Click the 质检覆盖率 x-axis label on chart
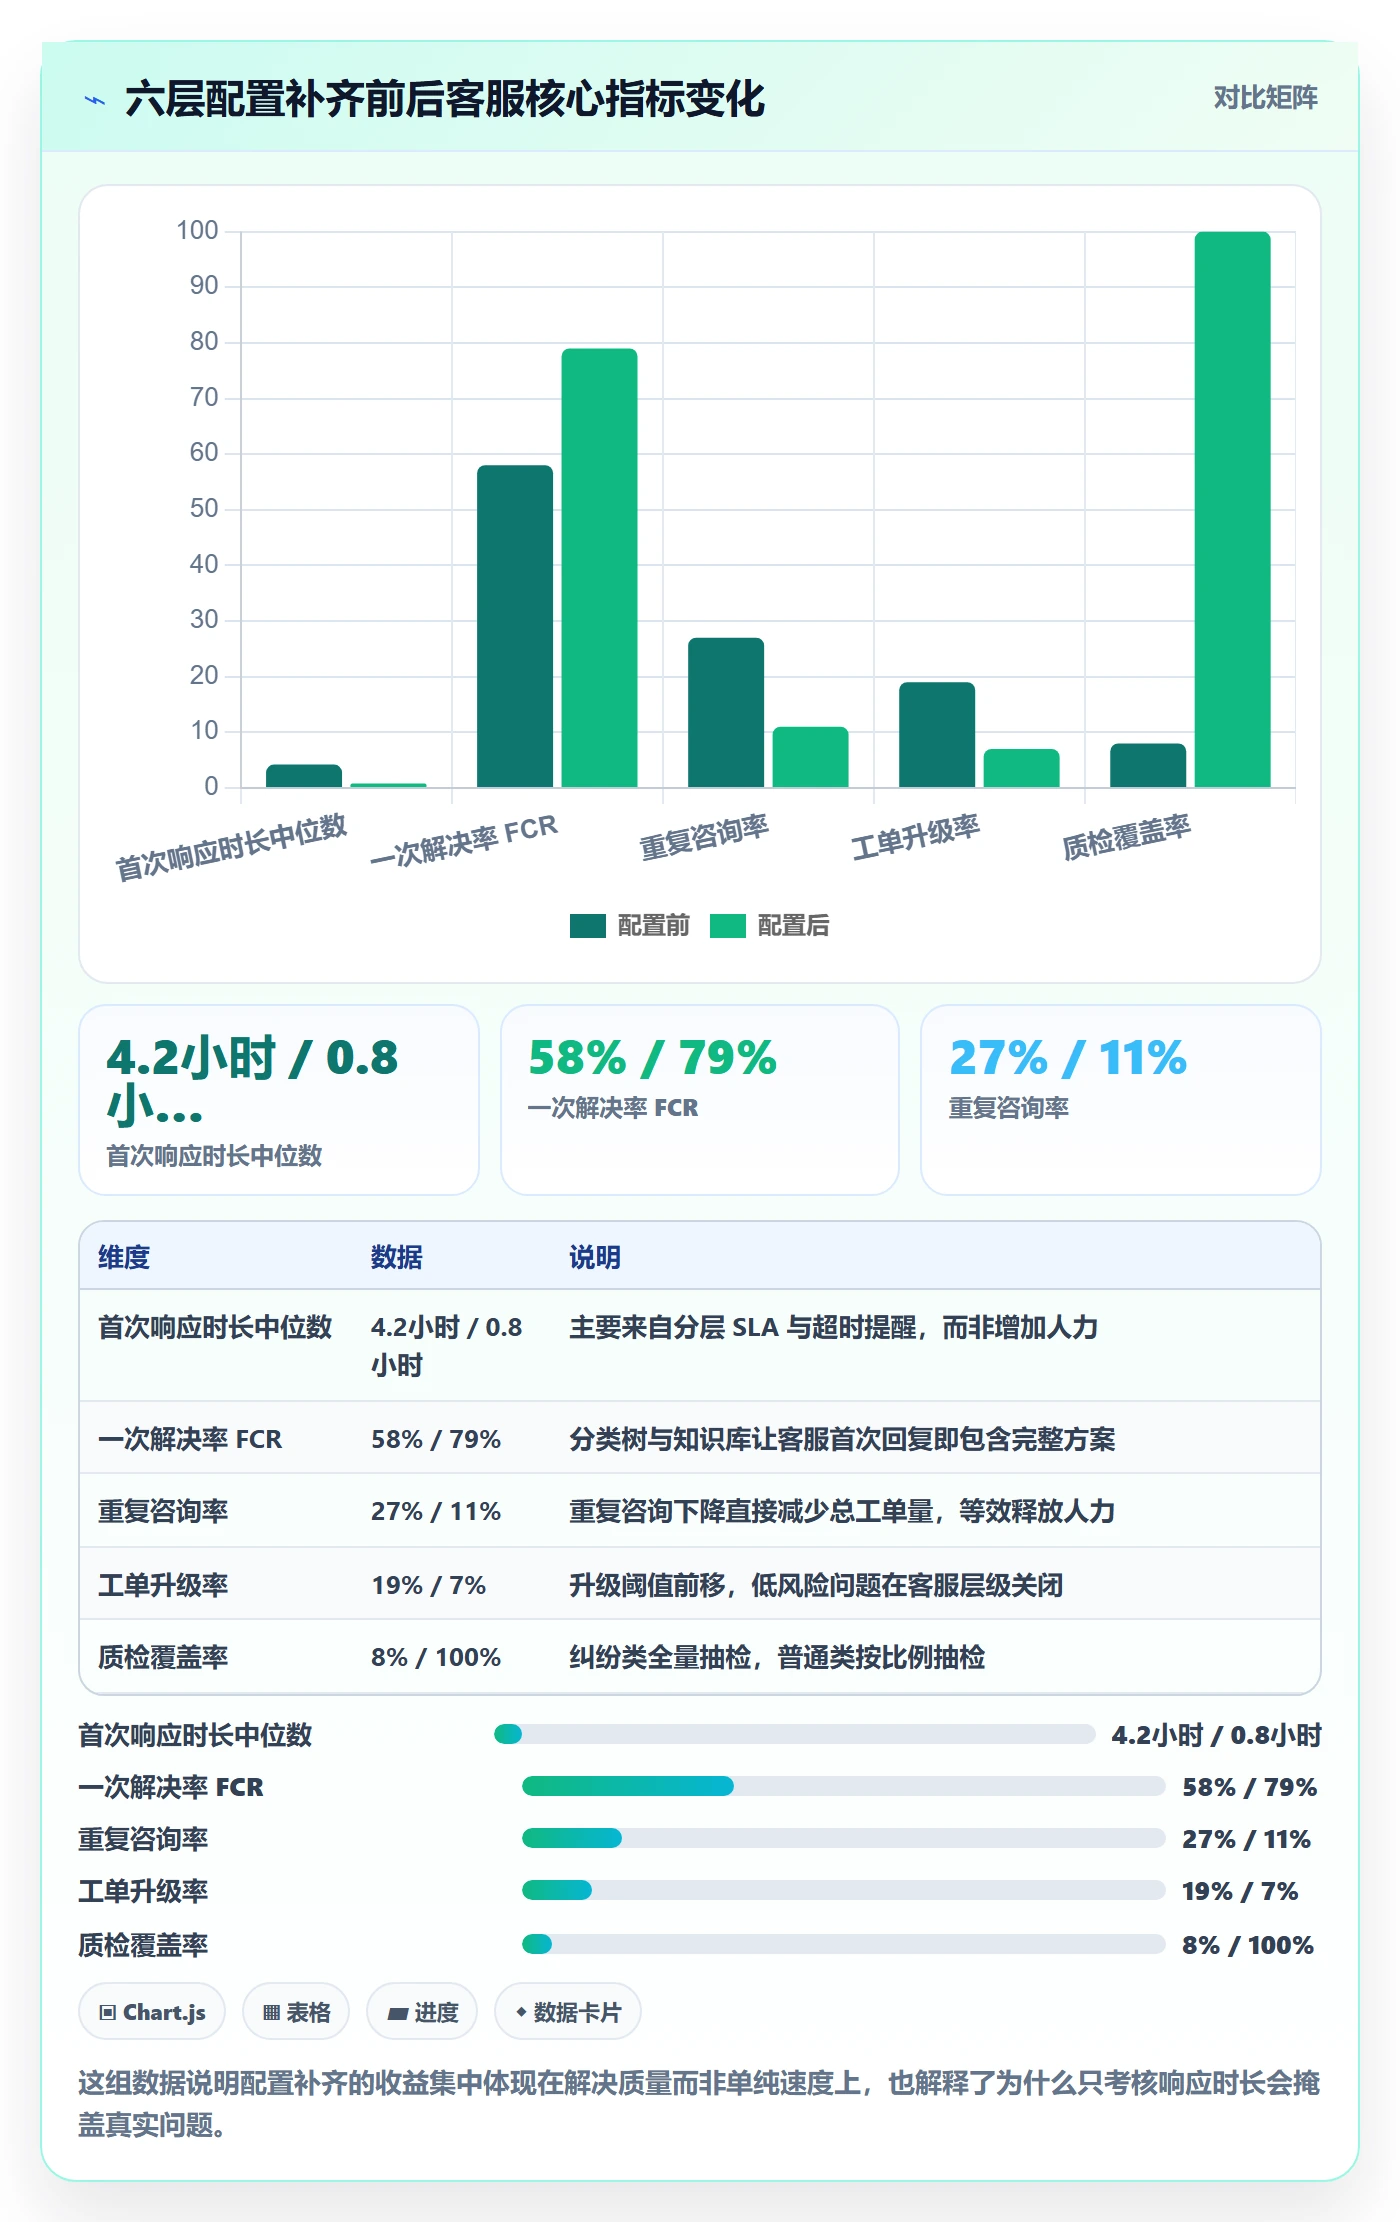This screenshot has width=1400, height=2222. pyautogui.click(x=1126, y=838)
